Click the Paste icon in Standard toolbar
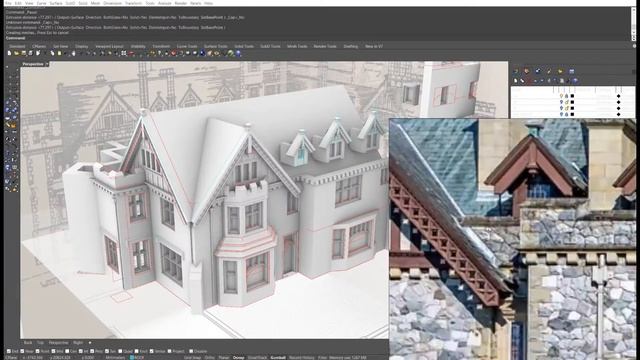The width and height of the screenshot is (640, 360). tap(59, 53)
